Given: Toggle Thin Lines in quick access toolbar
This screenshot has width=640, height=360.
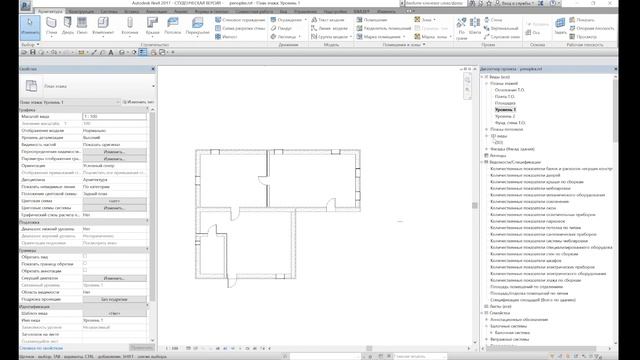Looking at the screenshot, I should (x=142, y=52).
